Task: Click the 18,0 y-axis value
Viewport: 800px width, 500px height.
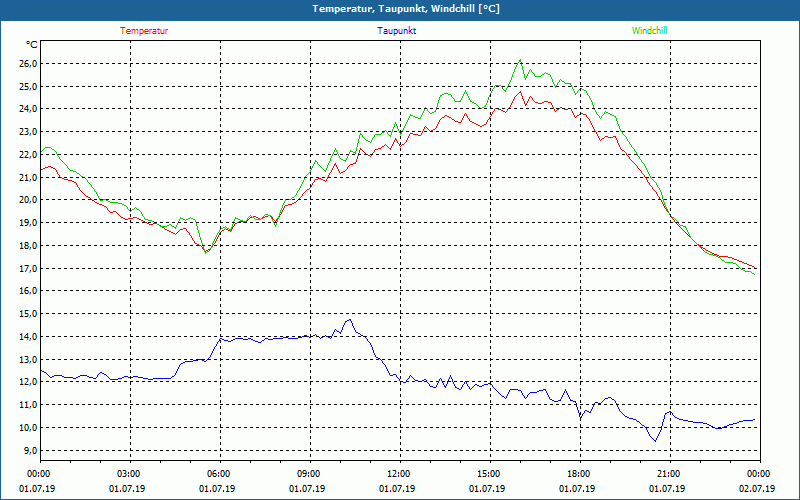Action: (x=28, y=246)
